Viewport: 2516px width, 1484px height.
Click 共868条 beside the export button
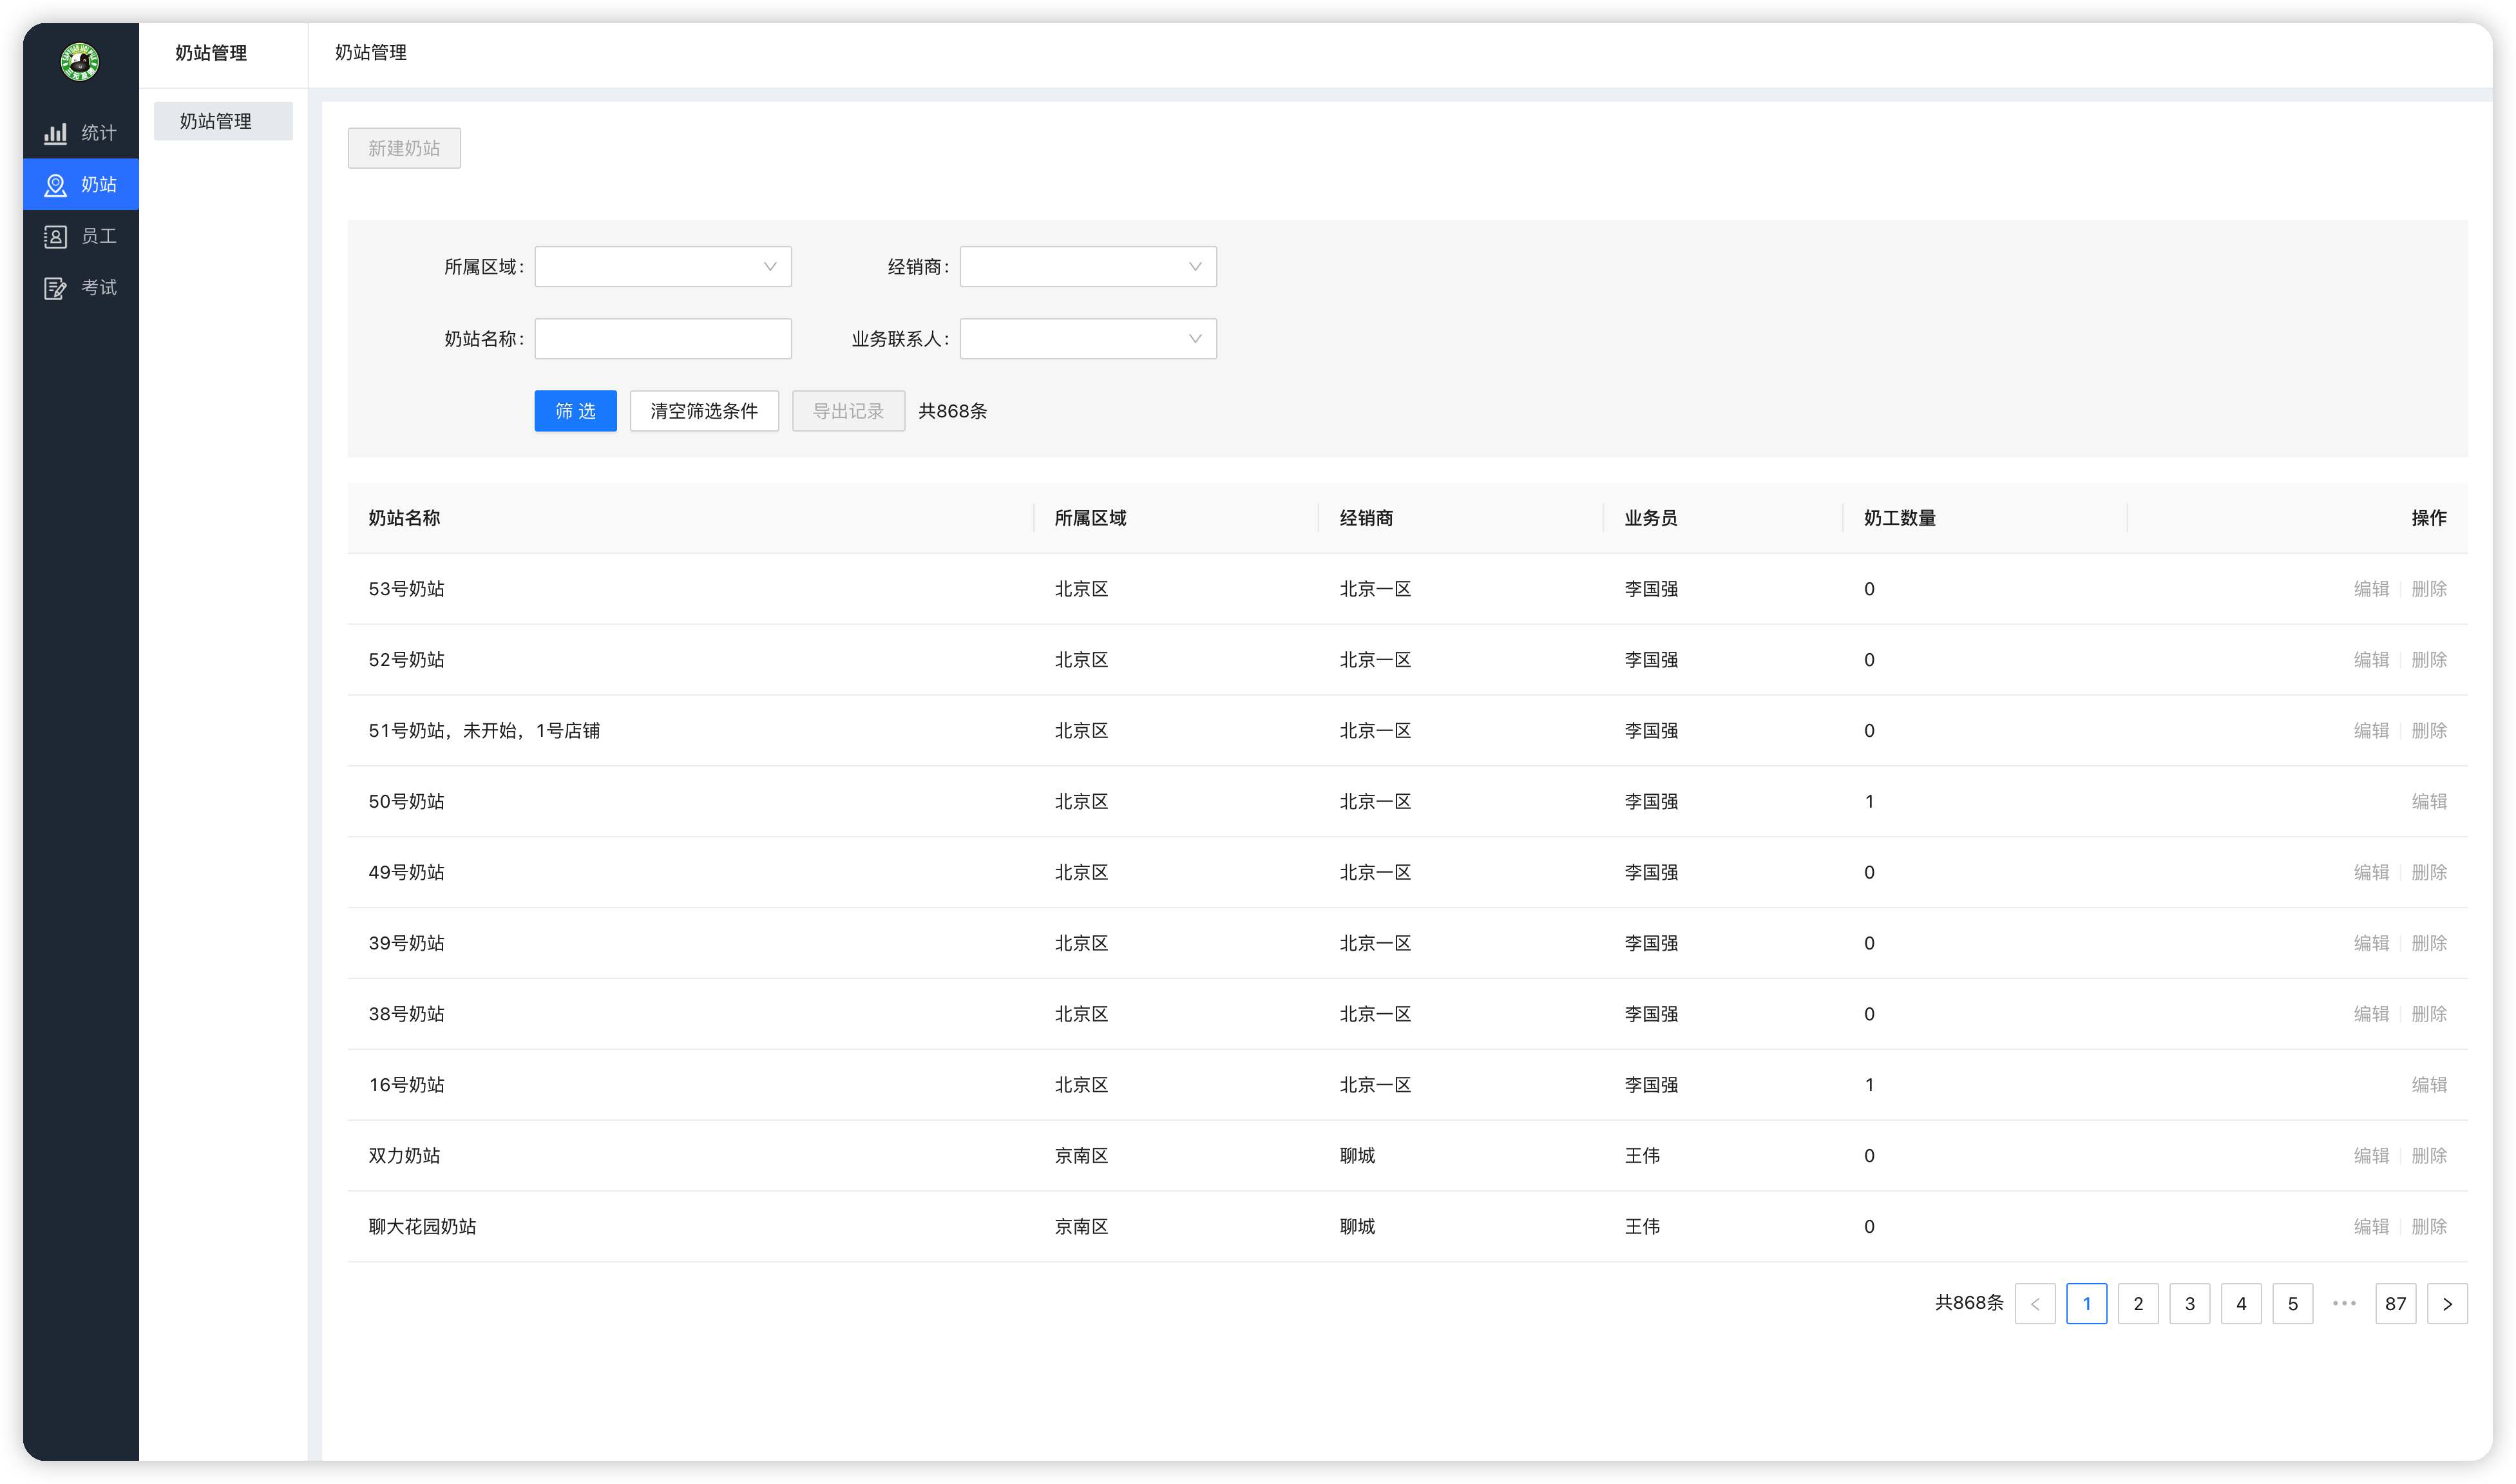coord(952,411)
